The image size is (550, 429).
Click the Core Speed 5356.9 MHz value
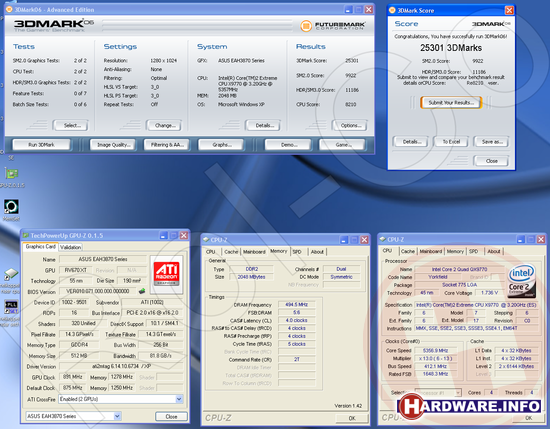click(436, 350)
